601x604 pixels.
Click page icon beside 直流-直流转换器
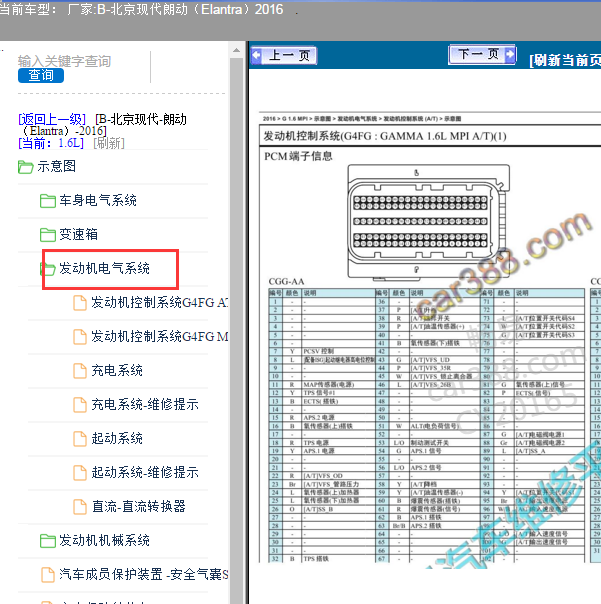pos(80,506)
